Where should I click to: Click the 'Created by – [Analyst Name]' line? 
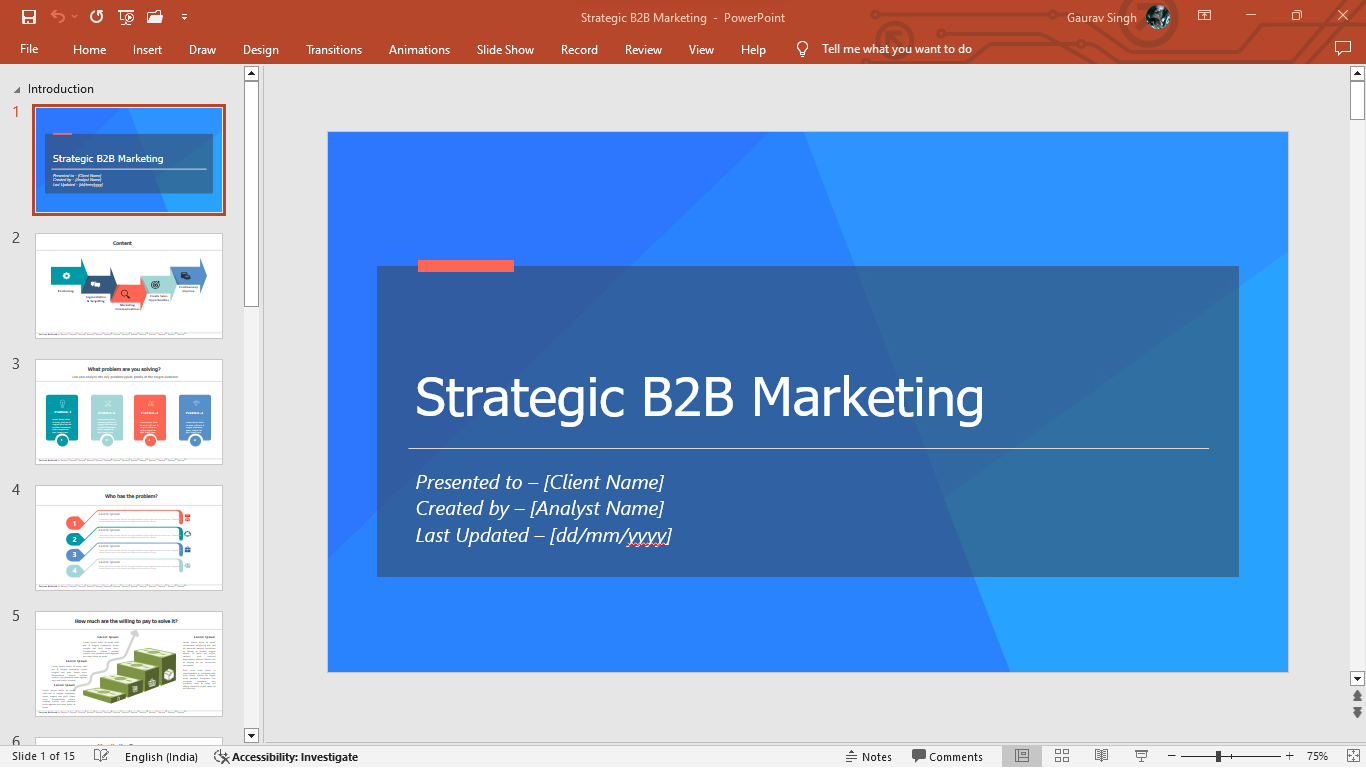point(540,508)
